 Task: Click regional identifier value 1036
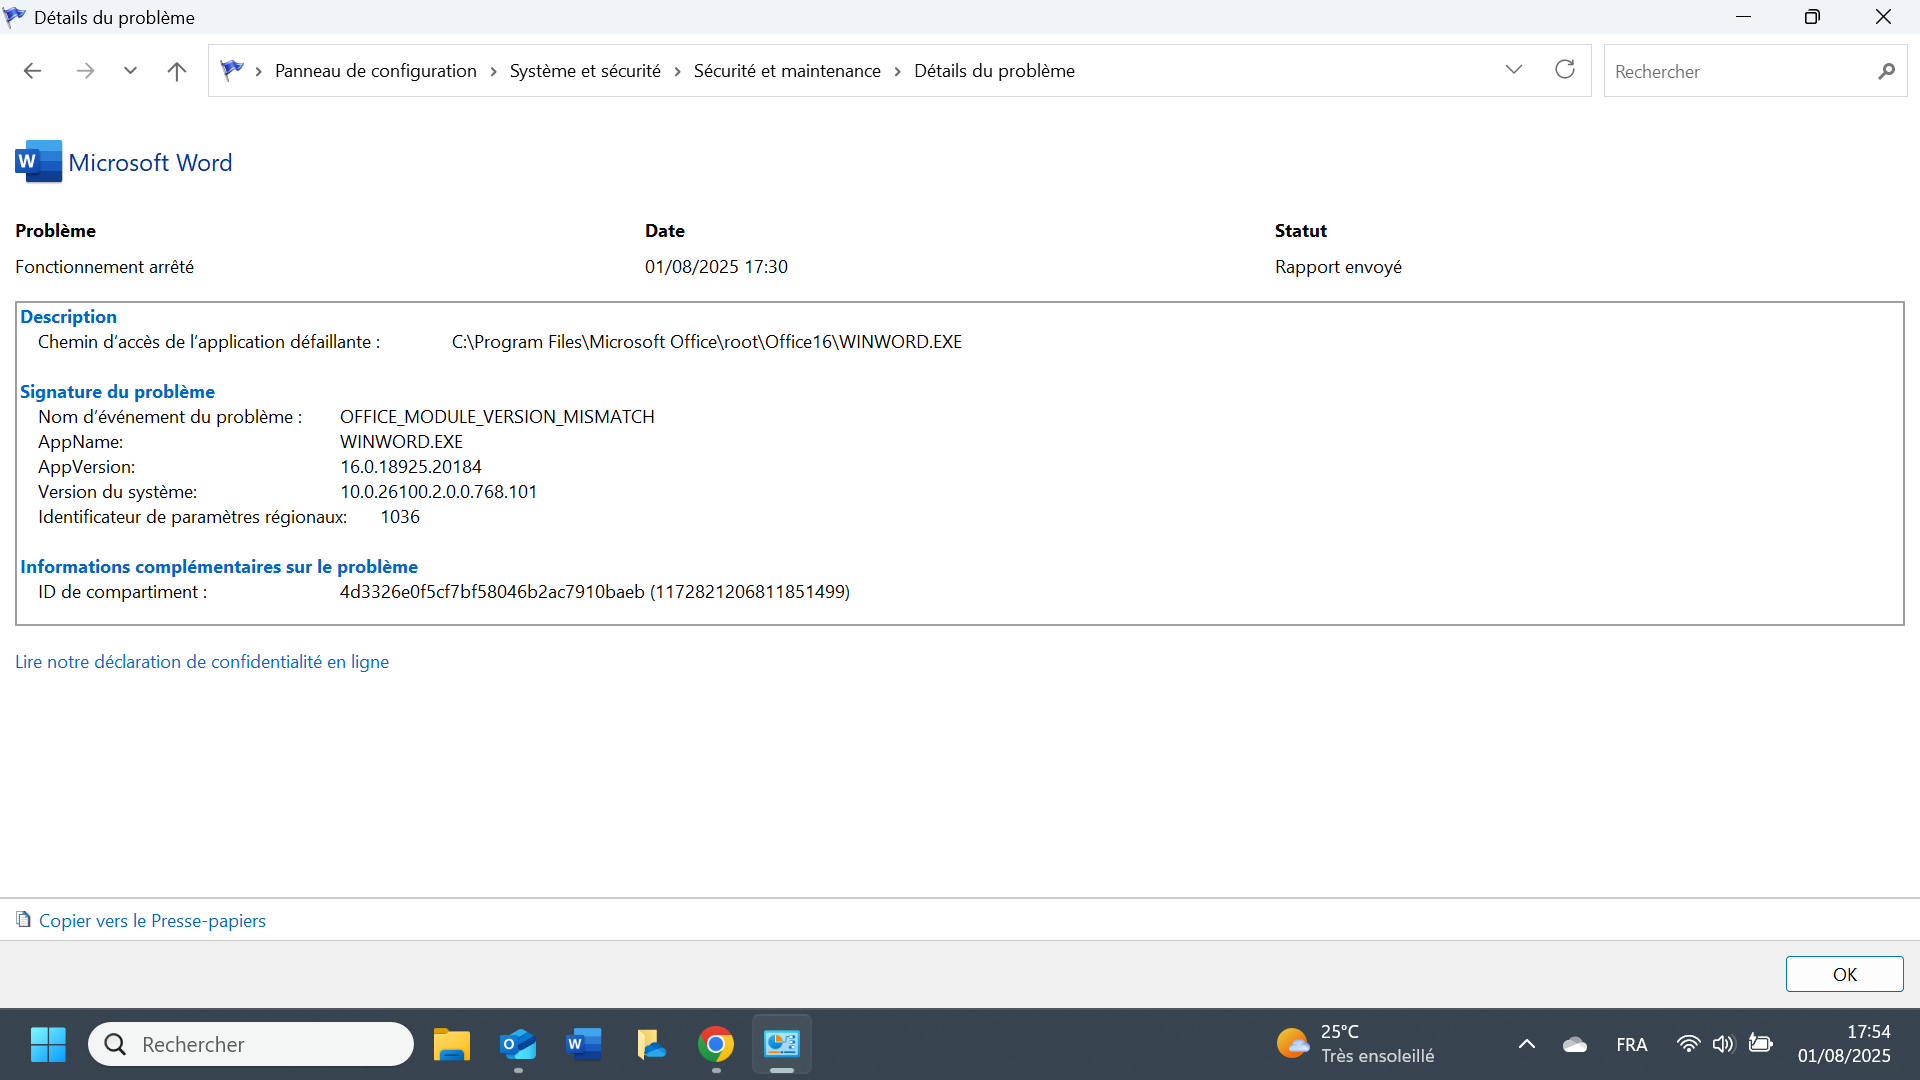coord(400,517)
